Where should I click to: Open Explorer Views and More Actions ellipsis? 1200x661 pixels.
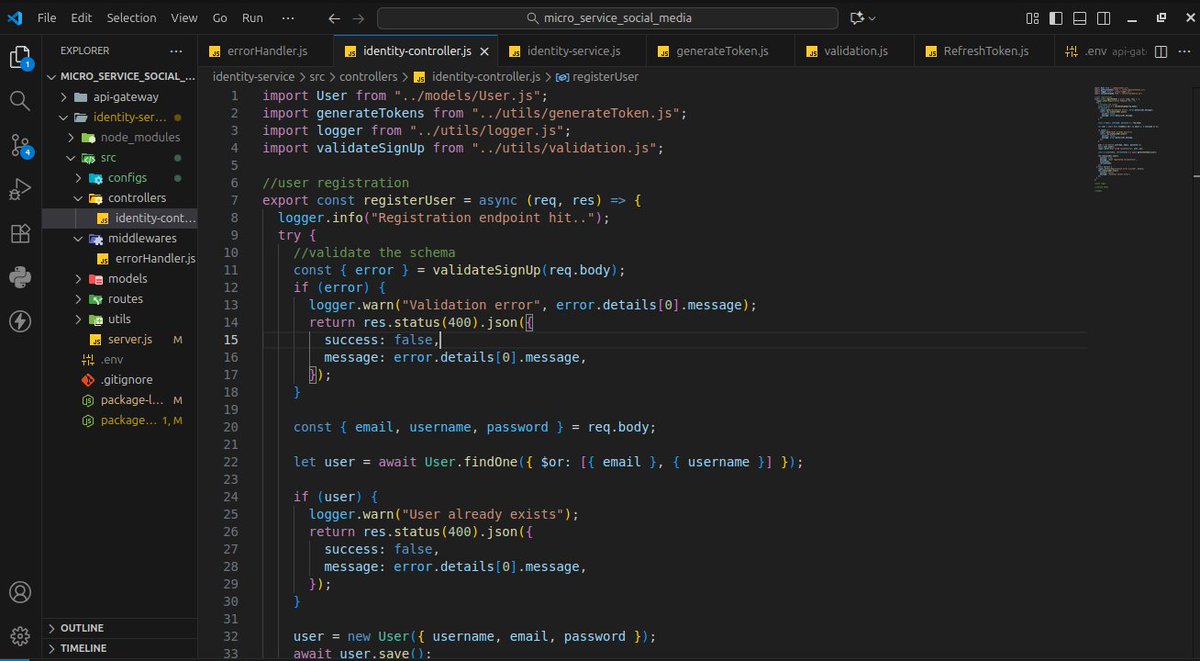(176, 51)
